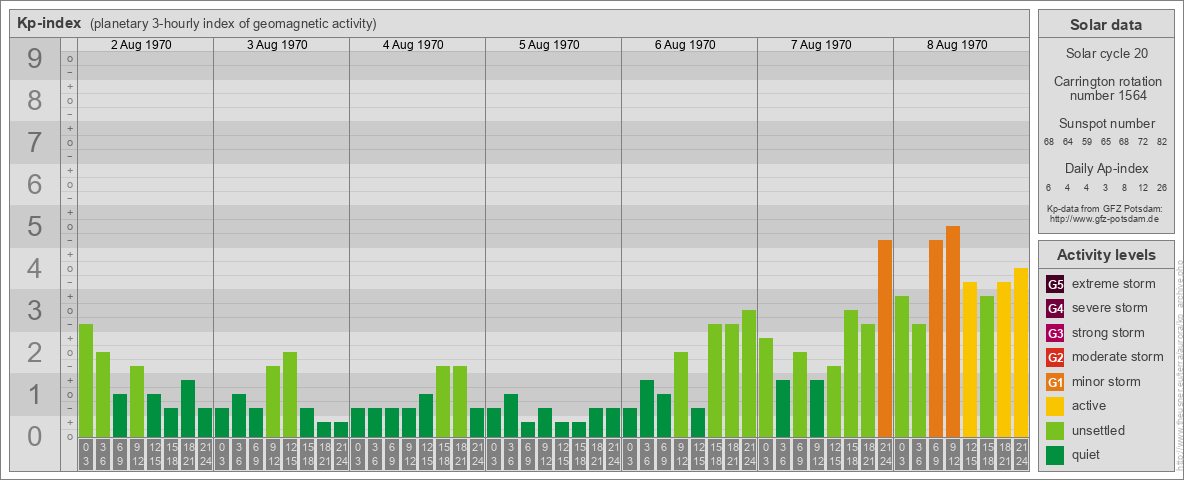Click the large '0' on the Kp axis

tap(35, 436)
